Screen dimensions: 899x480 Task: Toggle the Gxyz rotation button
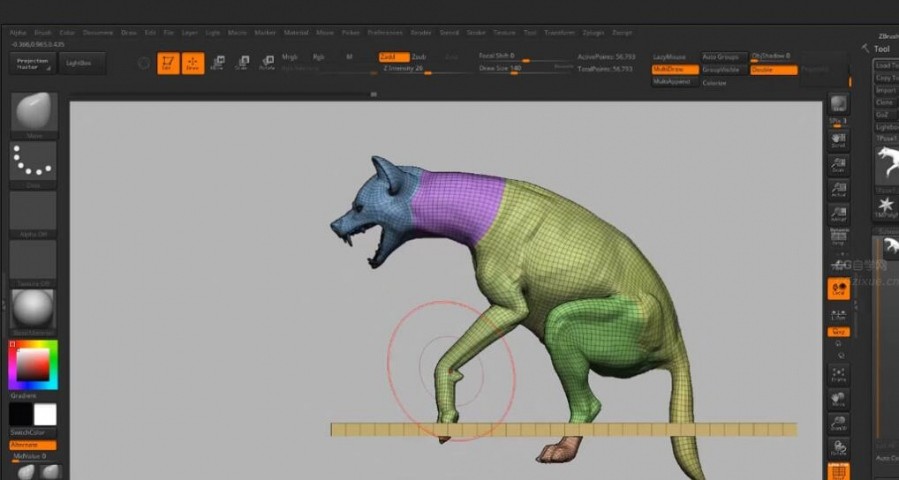pyautogui.click(x=839, y=332)
